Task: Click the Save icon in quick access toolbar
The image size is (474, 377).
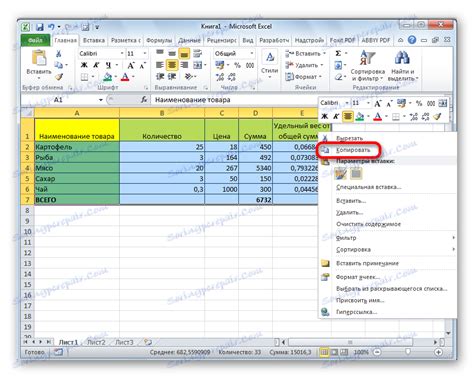Action: [x=40, y=27]
